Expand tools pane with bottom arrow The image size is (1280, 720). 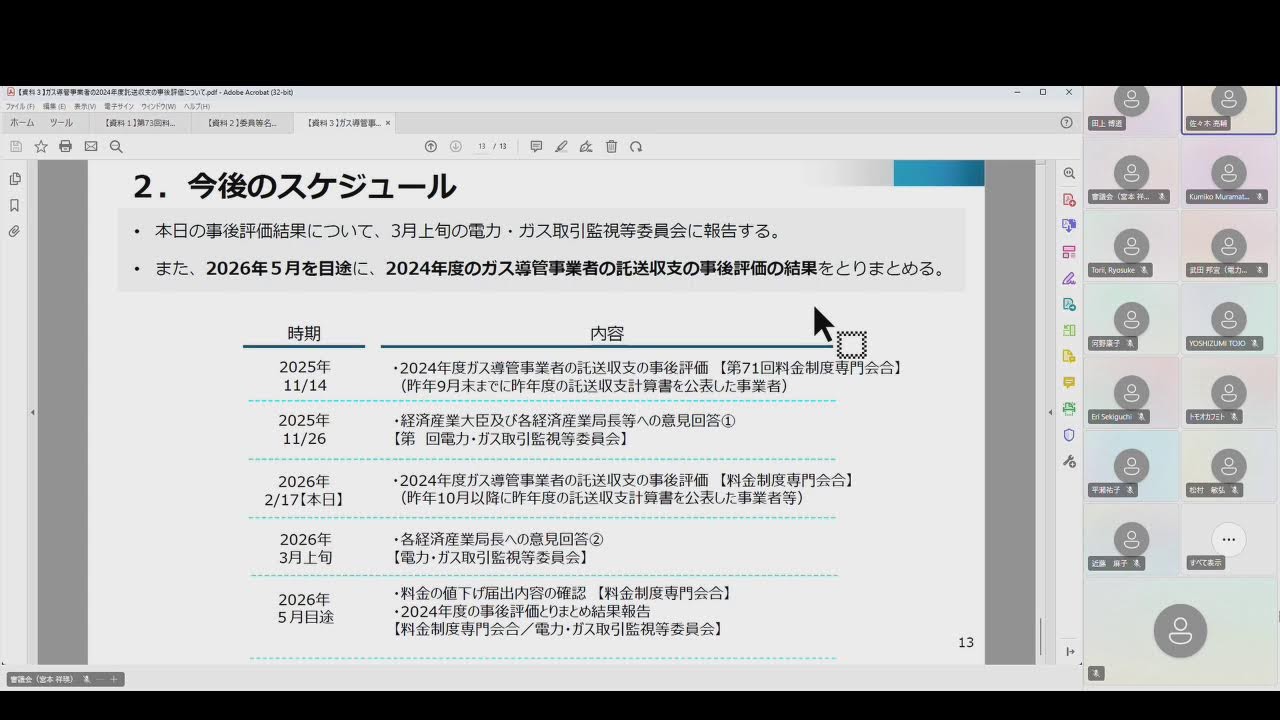[1069, 651]
